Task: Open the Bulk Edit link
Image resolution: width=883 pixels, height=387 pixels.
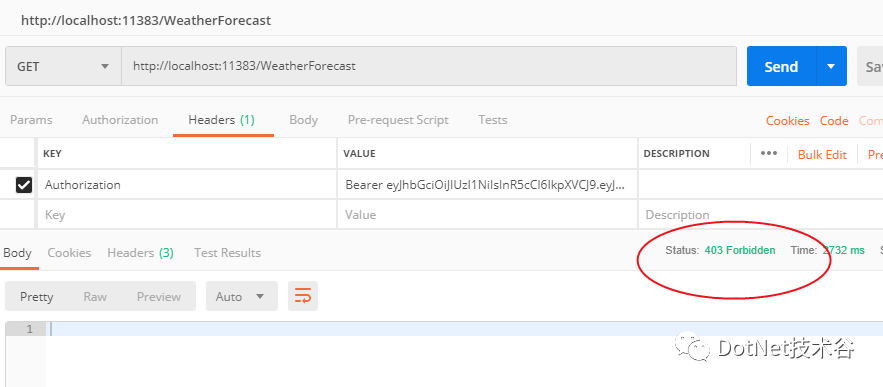Action: pyautogui.click(x=822, y=154)
